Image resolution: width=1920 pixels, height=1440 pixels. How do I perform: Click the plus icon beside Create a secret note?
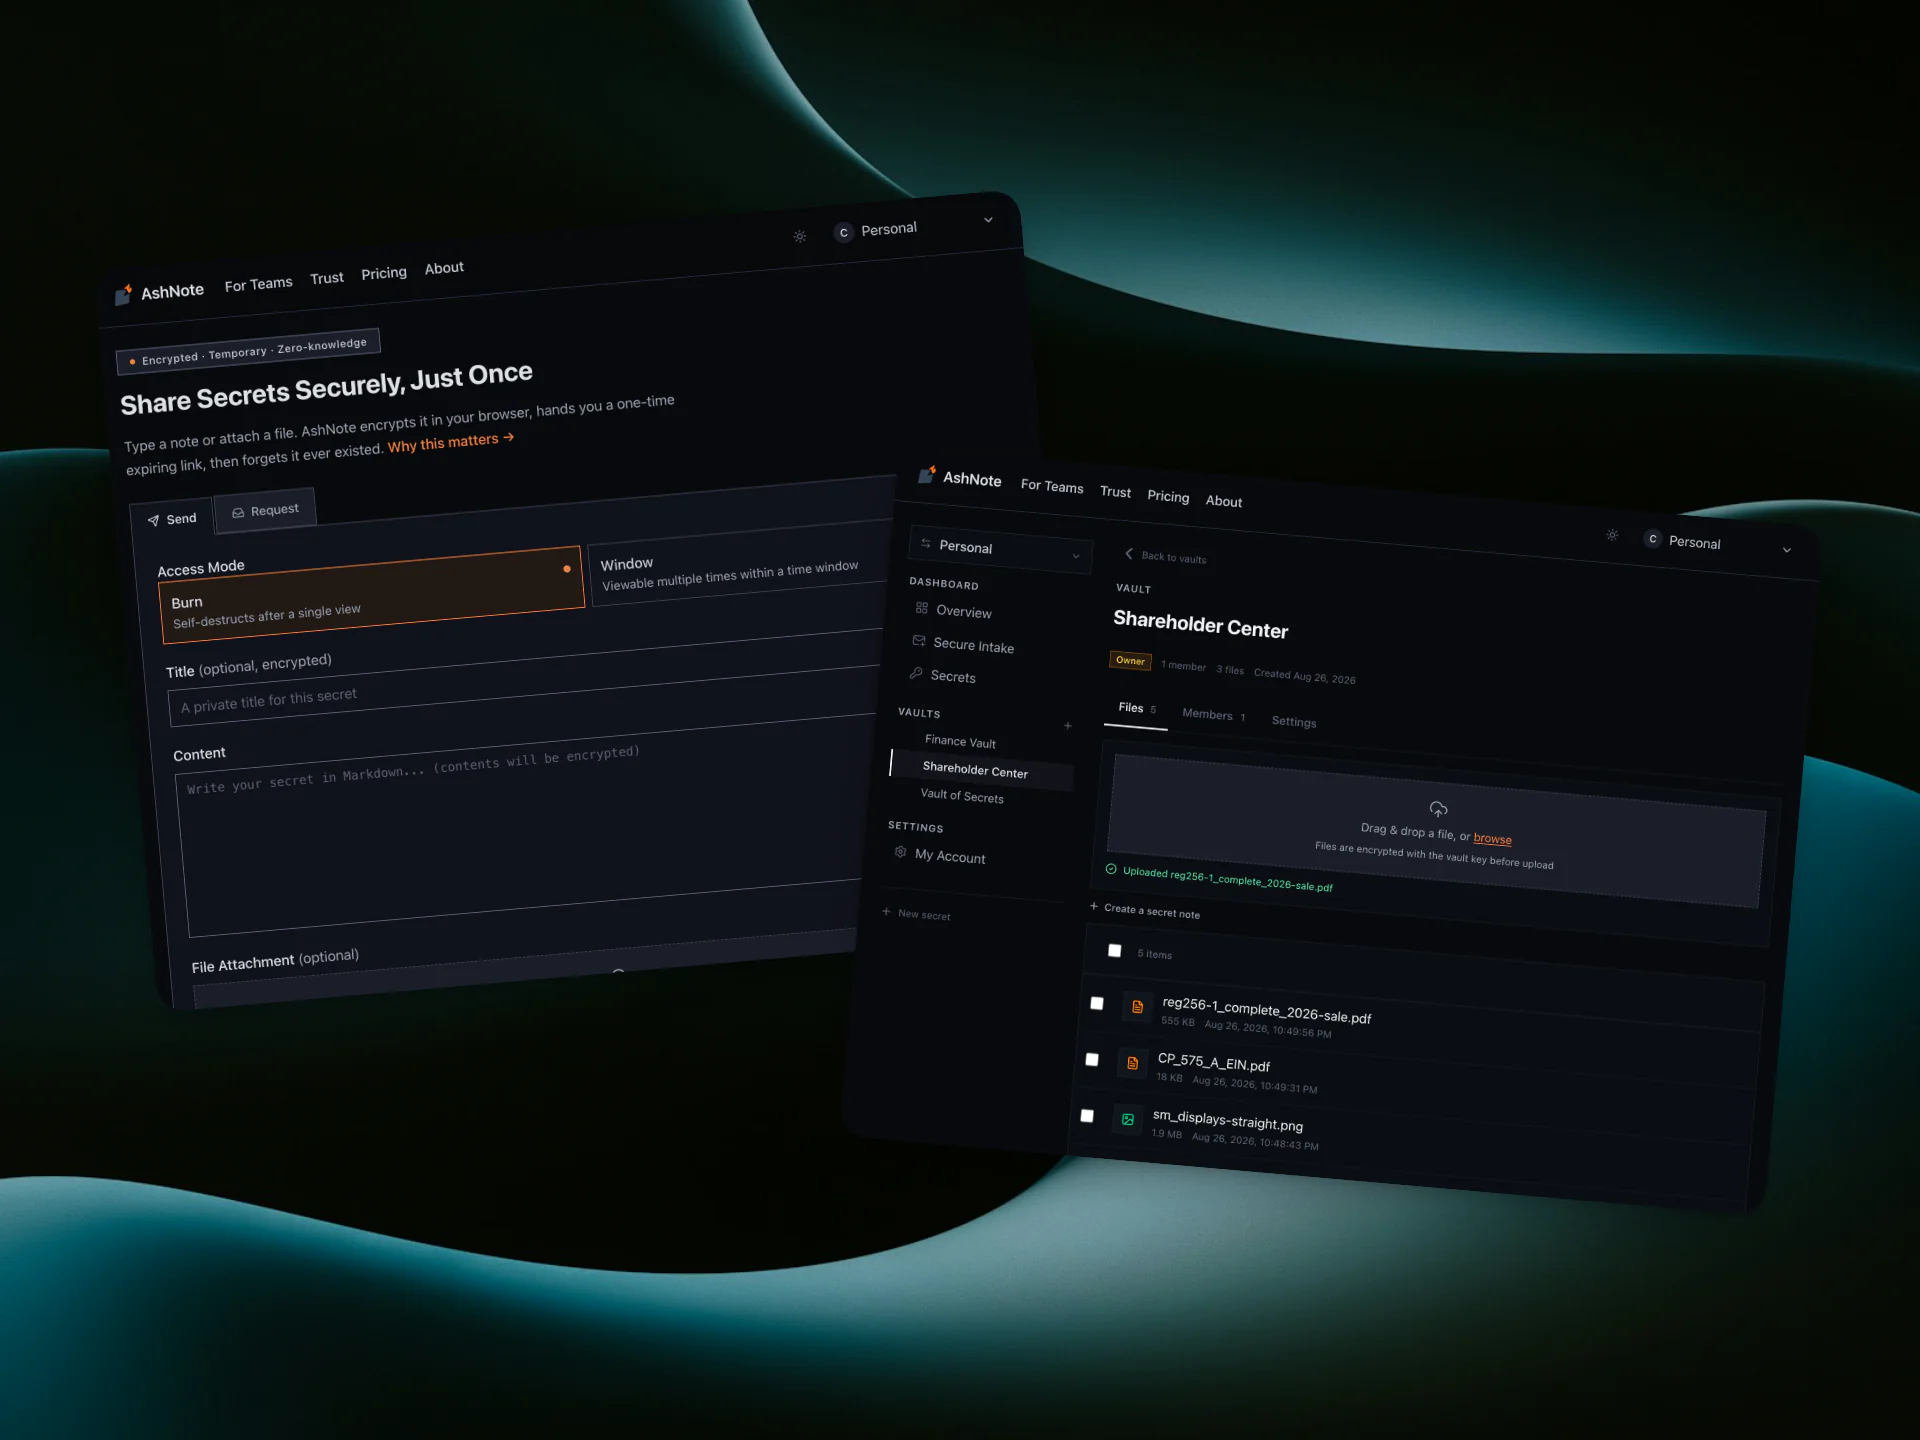[1094, 907]
